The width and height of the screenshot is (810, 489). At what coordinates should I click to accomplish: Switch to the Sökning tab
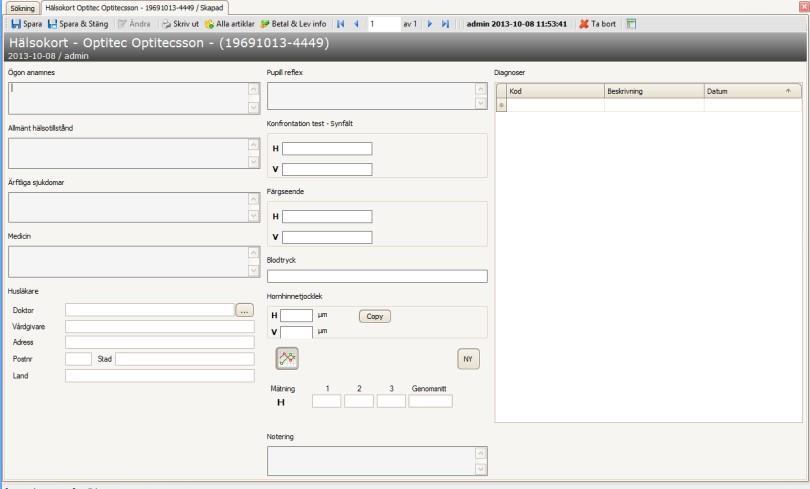click(x=22, y=8)
